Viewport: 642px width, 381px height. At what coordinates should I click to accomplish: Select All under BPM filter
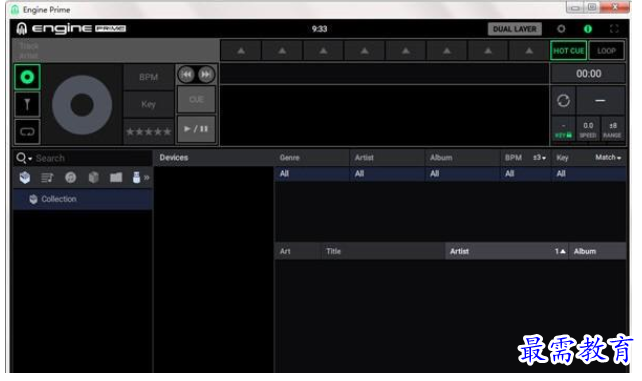tap(526, 174)
